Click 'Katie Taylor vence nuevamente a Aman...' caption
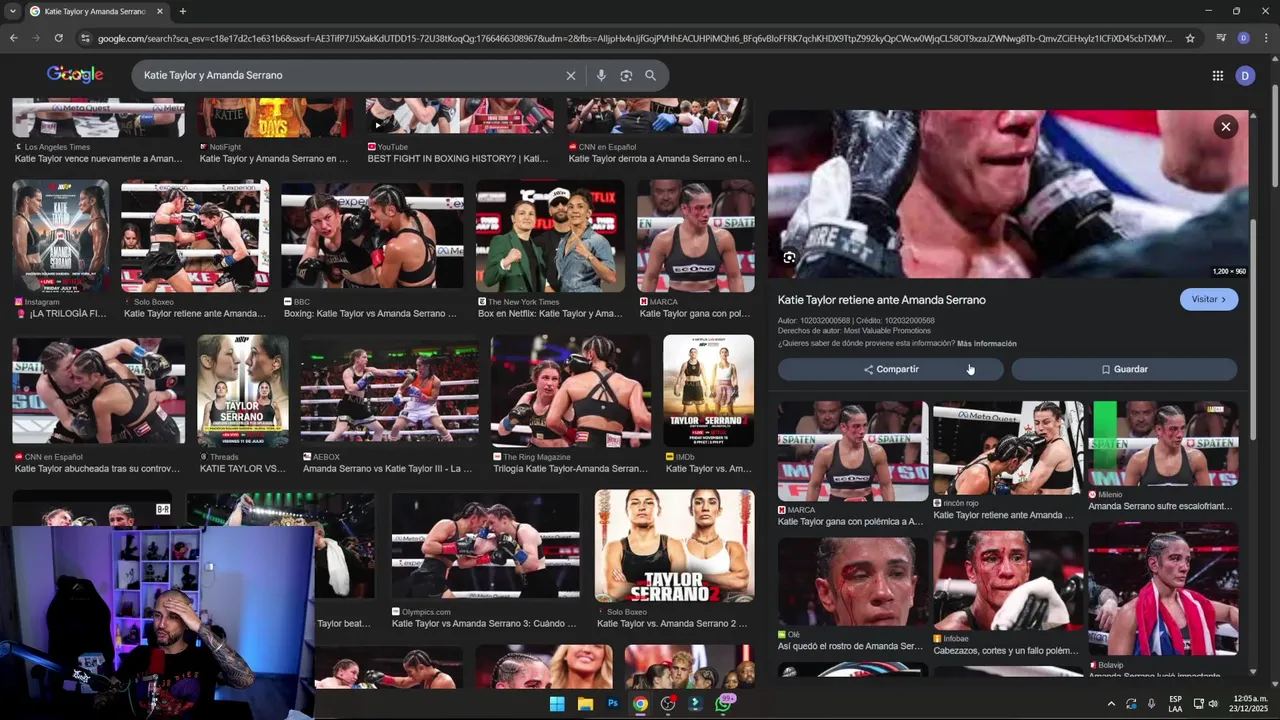 [98, 158]
